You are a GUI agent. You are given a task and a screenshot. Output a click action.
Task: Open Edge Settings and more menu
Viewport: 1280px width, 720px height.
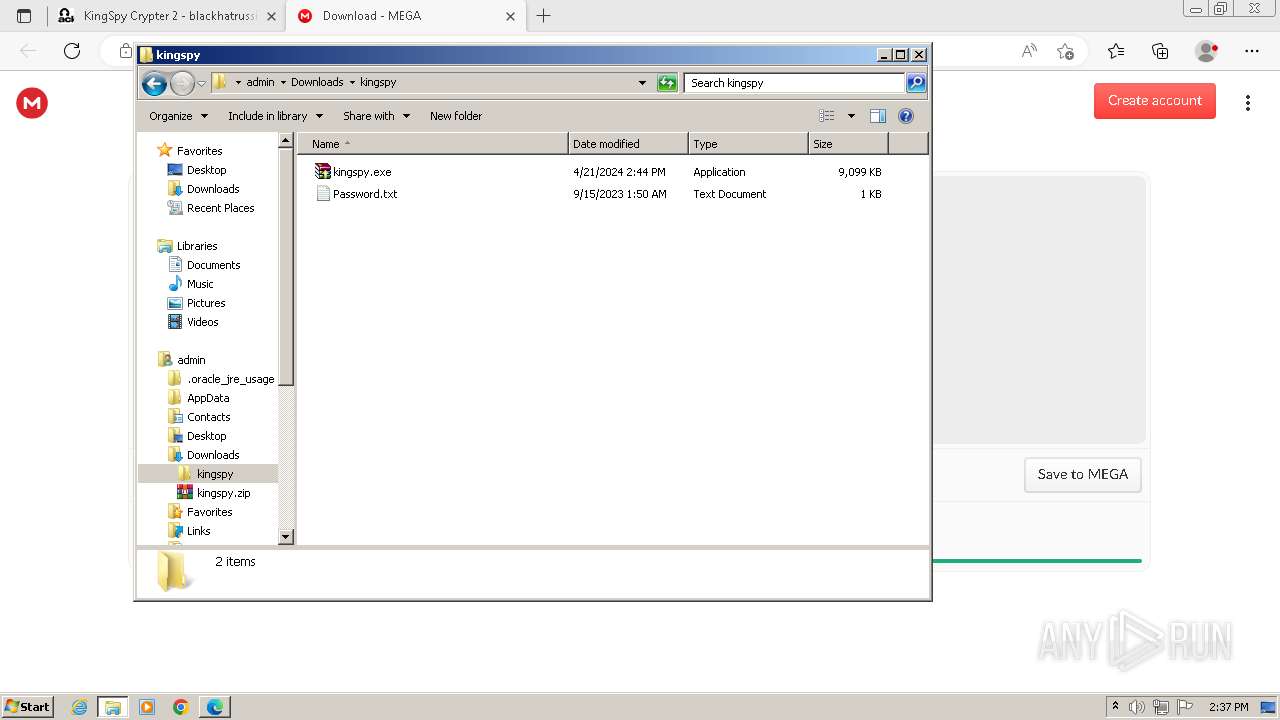[1252, 51]
